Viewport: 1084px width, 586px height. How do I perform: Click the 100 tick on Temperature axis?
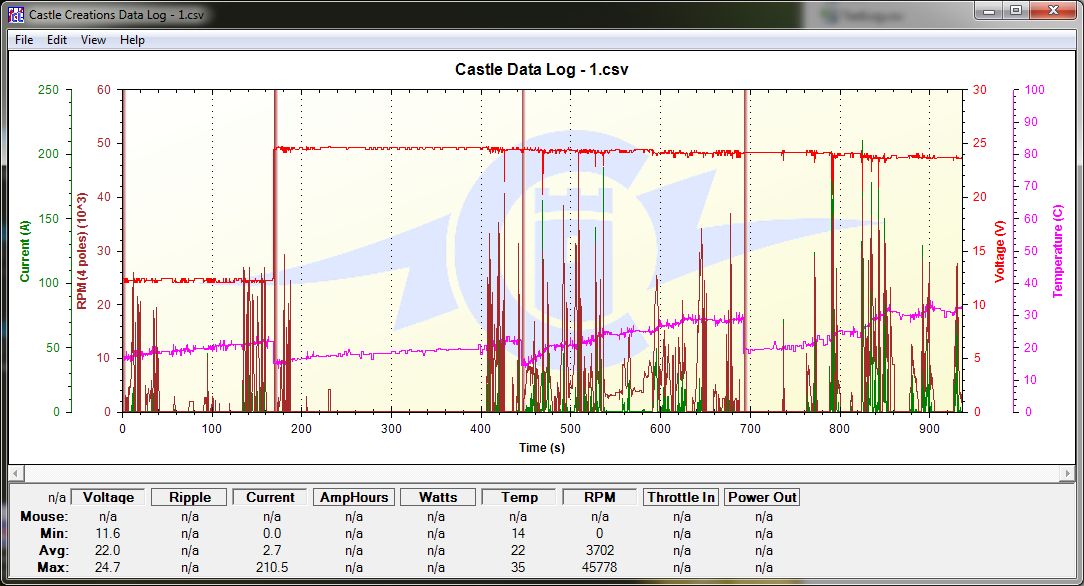[x=1034, y=90]
